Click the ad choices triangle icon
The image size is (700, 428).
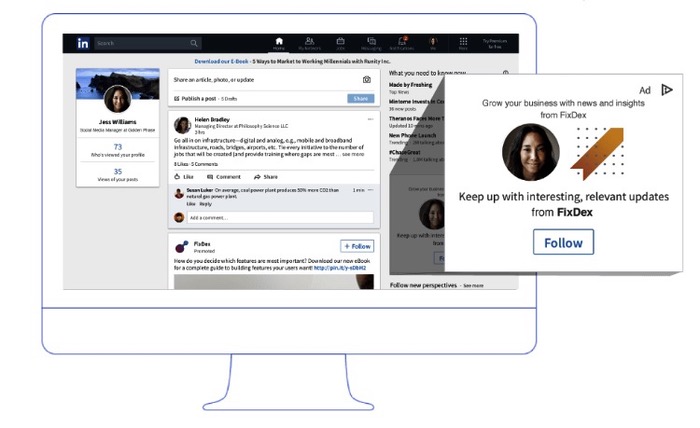click(667, 90)
